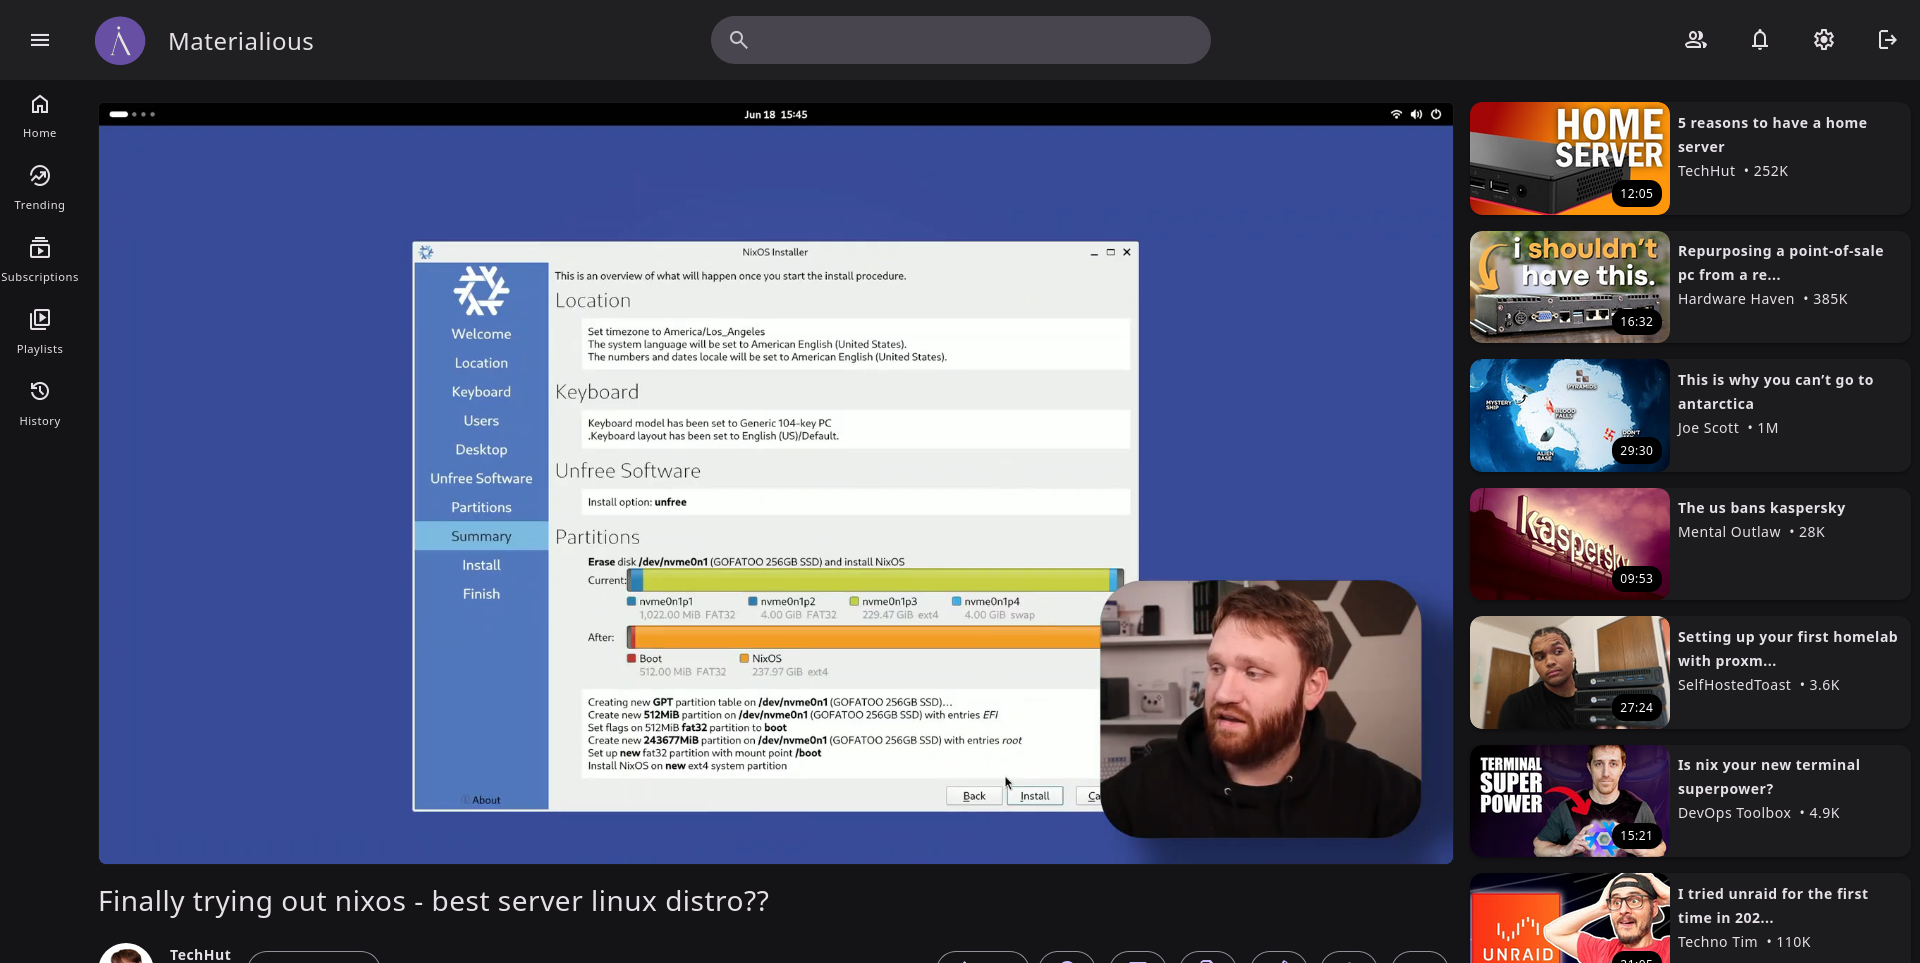Image resolution: width=1920 pixels, height=963 pixels.
Task: Click the logout icon in header
Action: [1888, 40]
